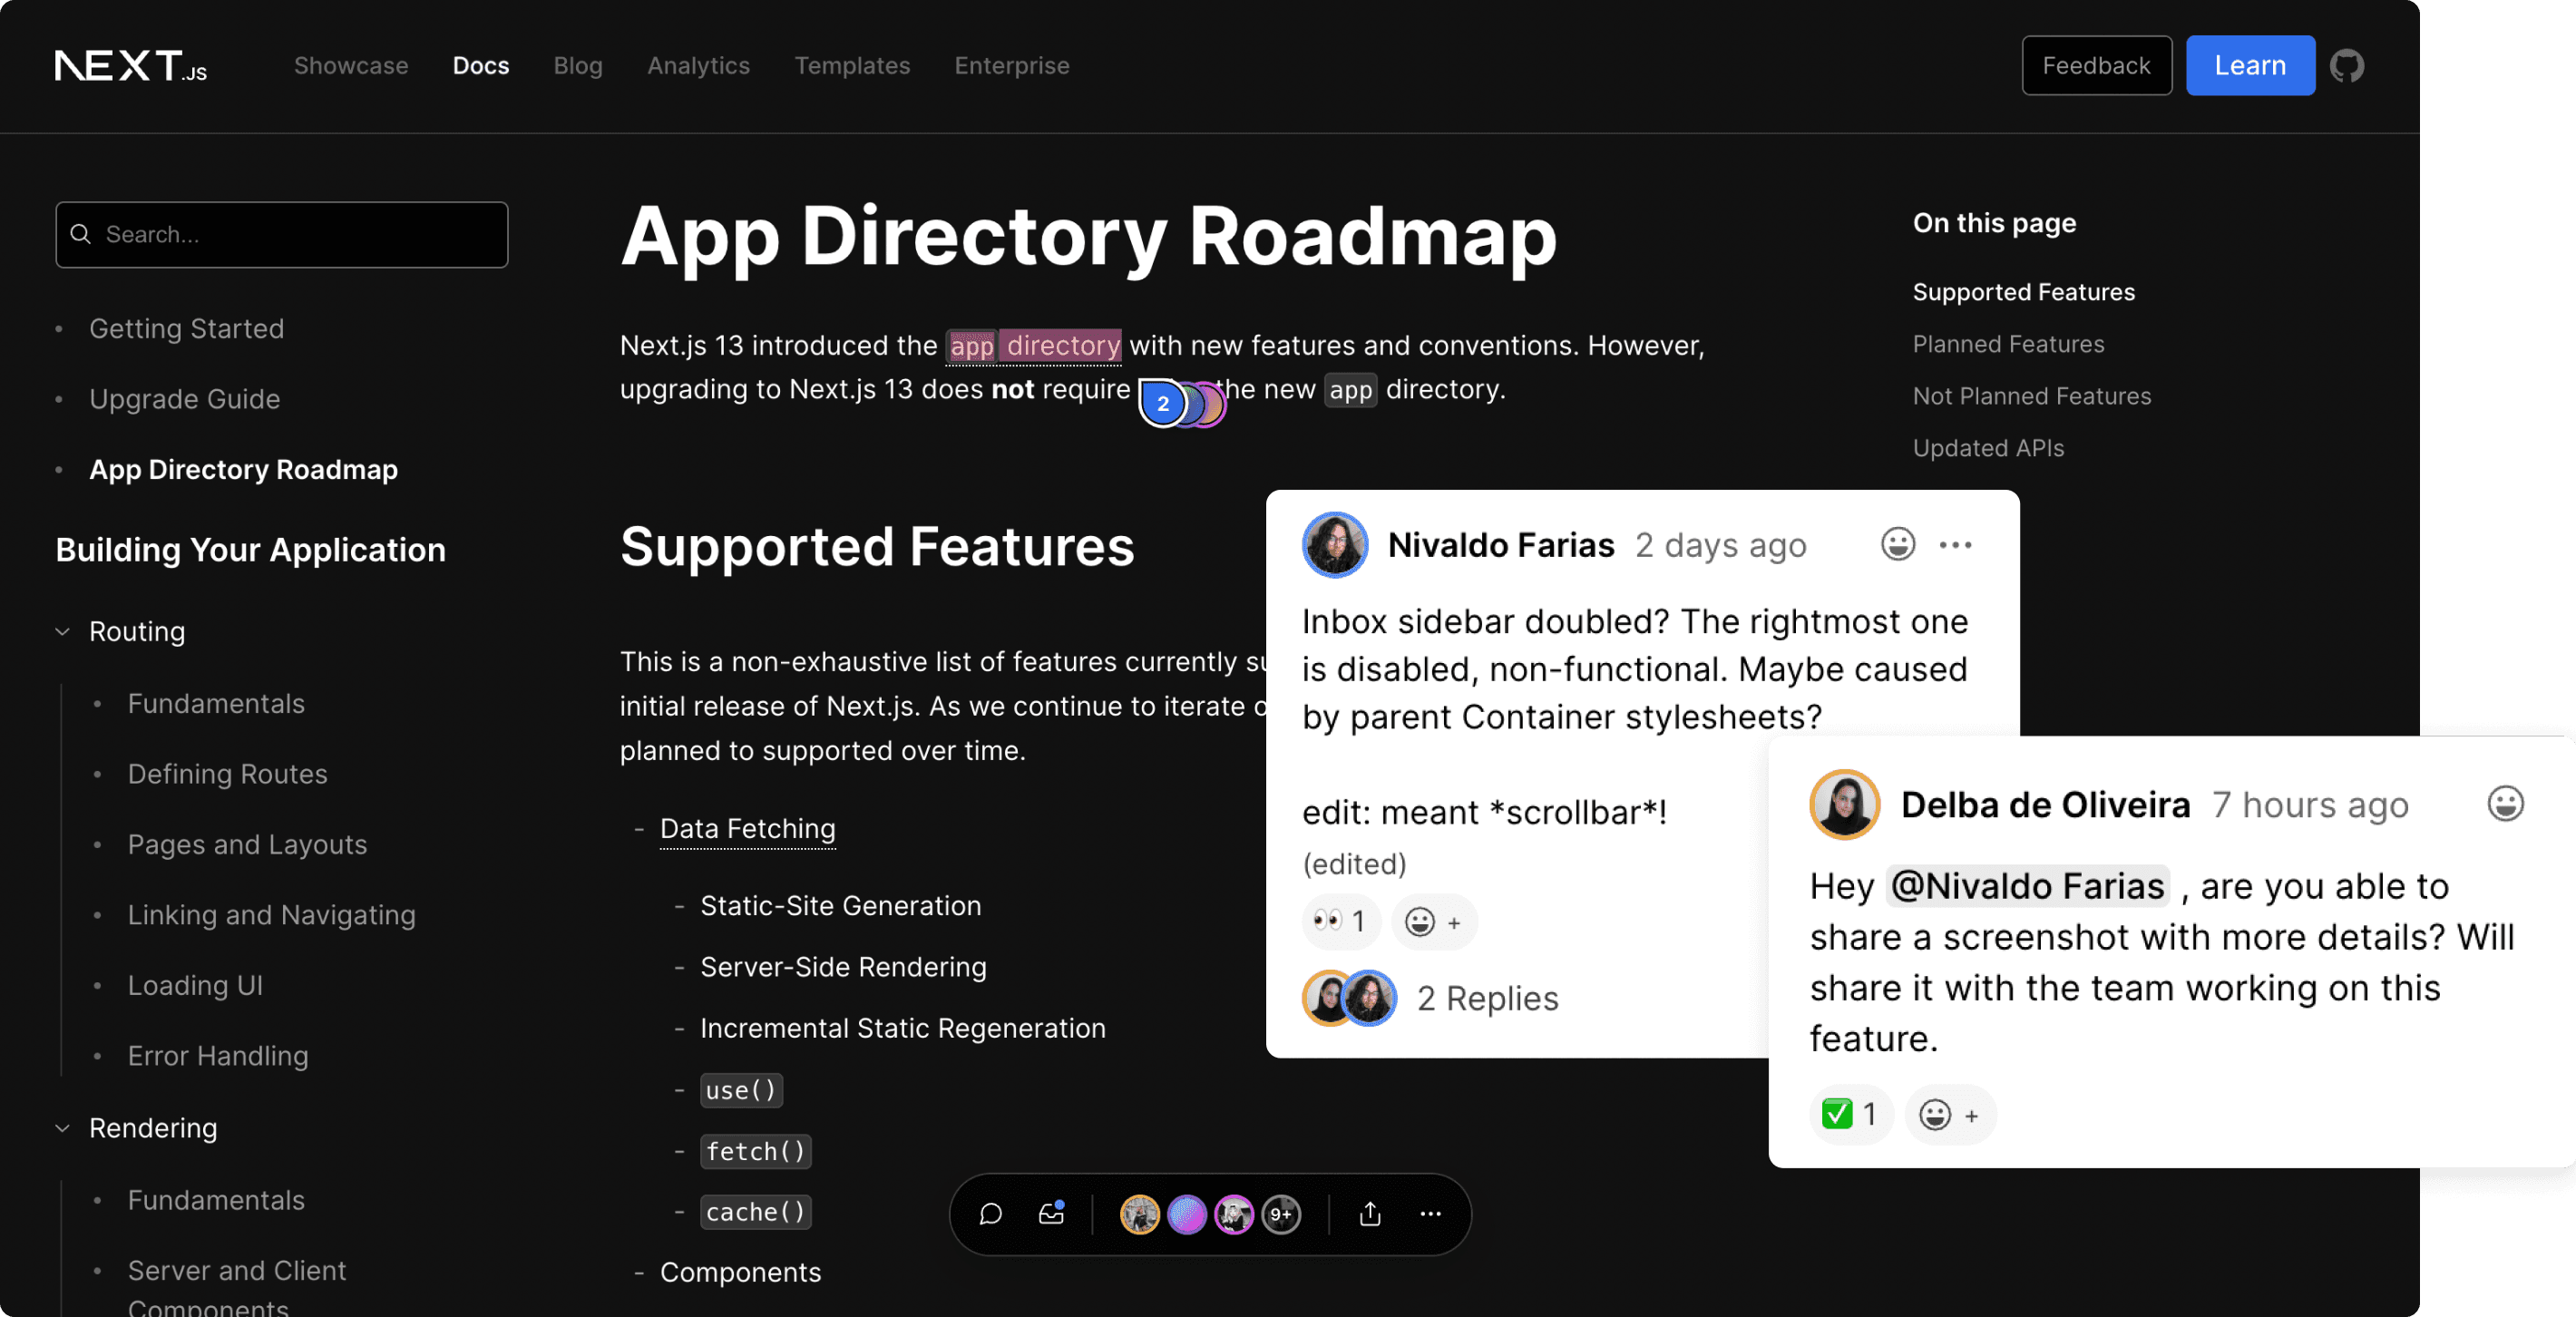Open the Showcase nav item
Image resolution: width=2576 pixels, height=1317 pixels.
coord(351,66)
